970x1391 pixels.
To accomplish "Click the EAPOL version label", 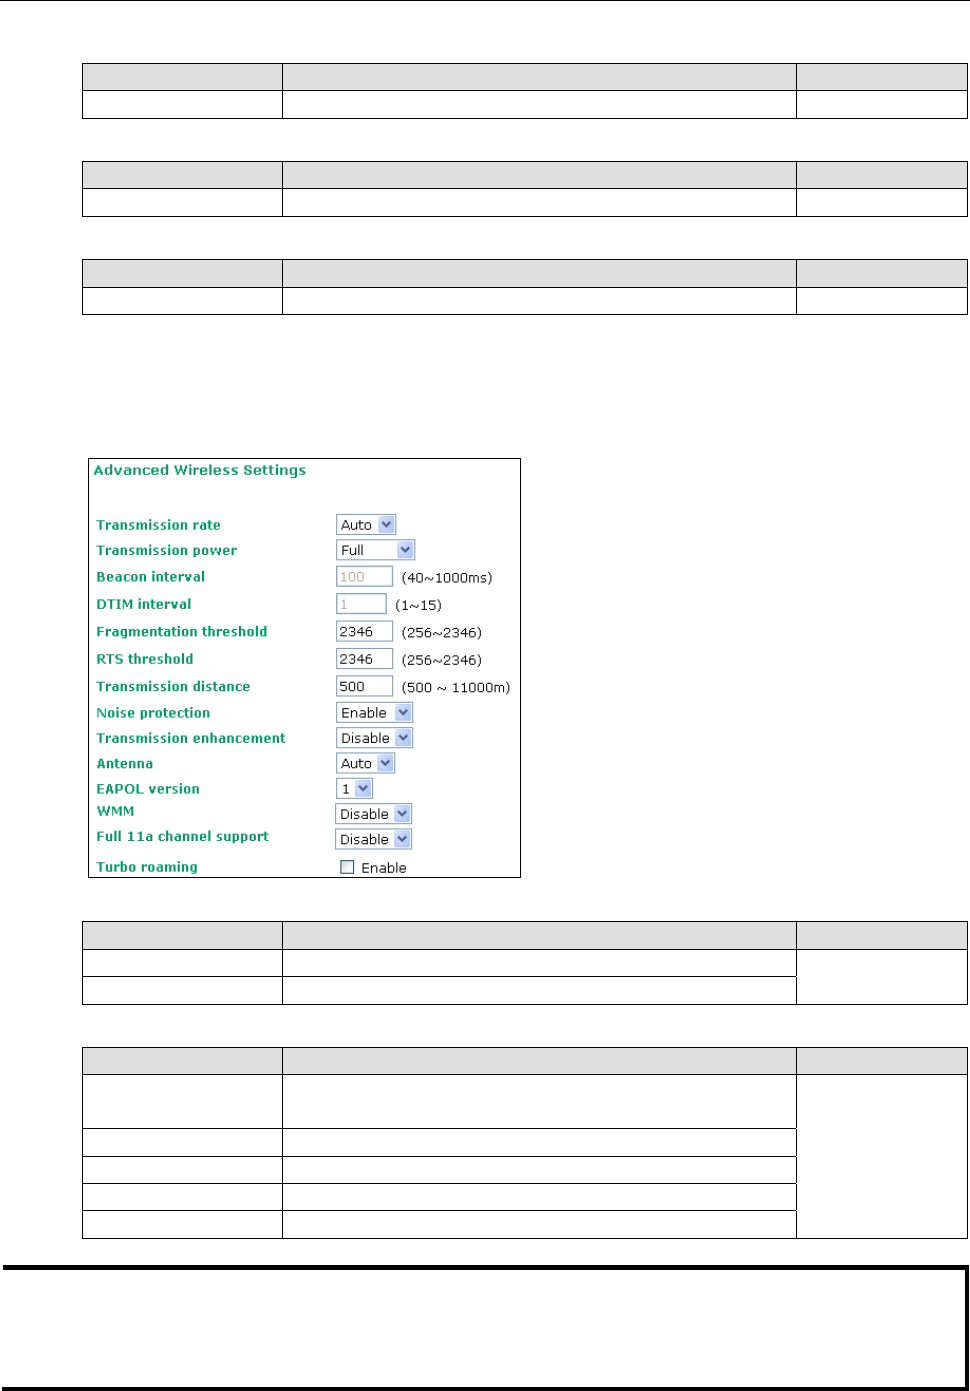I will [x=148, y=789].
